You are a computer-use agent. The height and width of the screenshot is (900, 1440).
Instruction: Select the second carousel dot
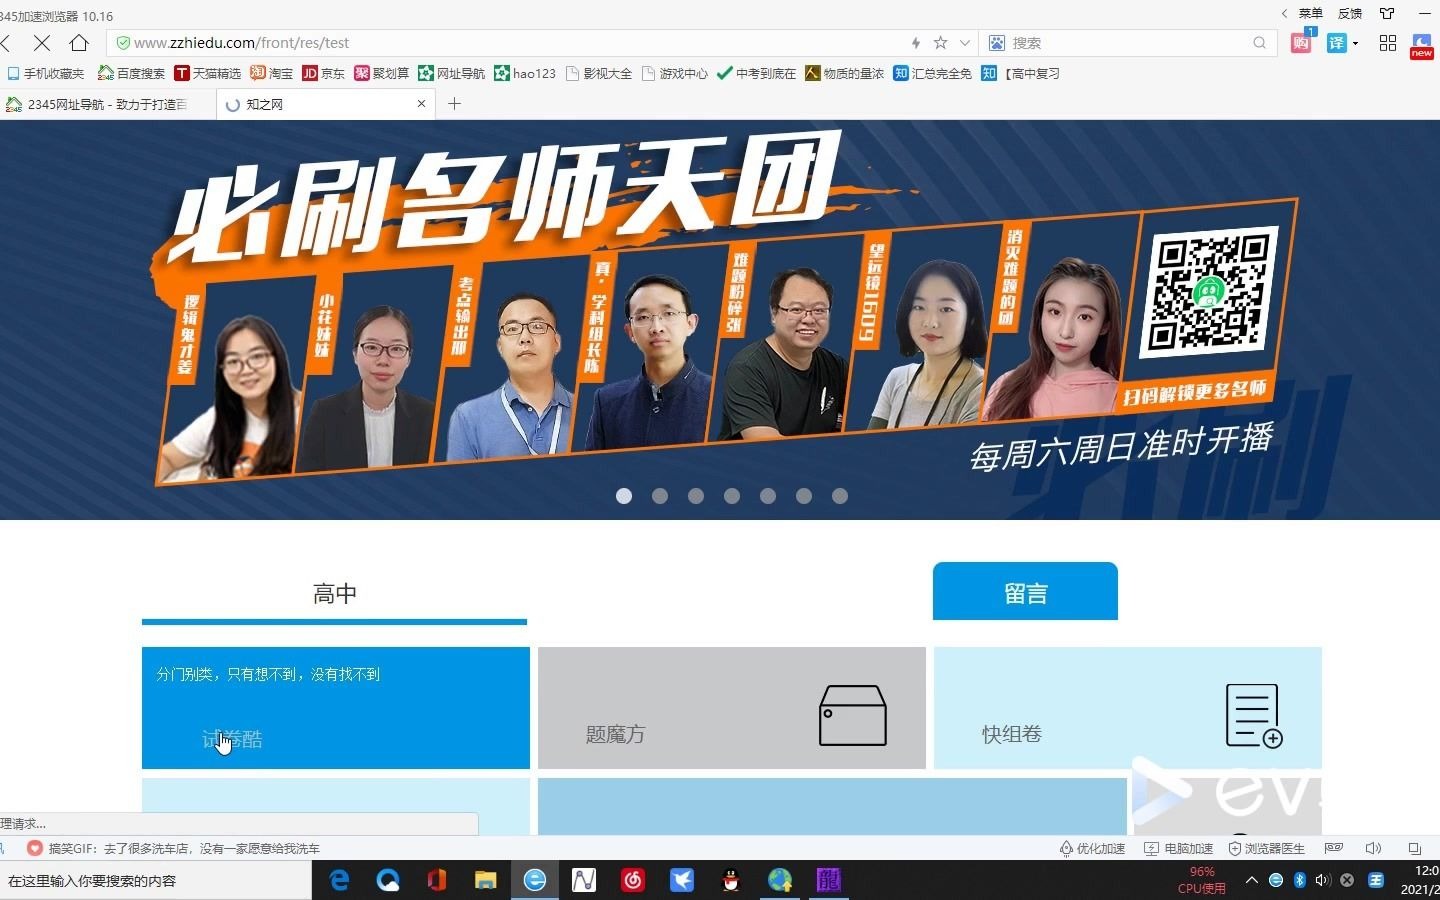pos(660,496)
